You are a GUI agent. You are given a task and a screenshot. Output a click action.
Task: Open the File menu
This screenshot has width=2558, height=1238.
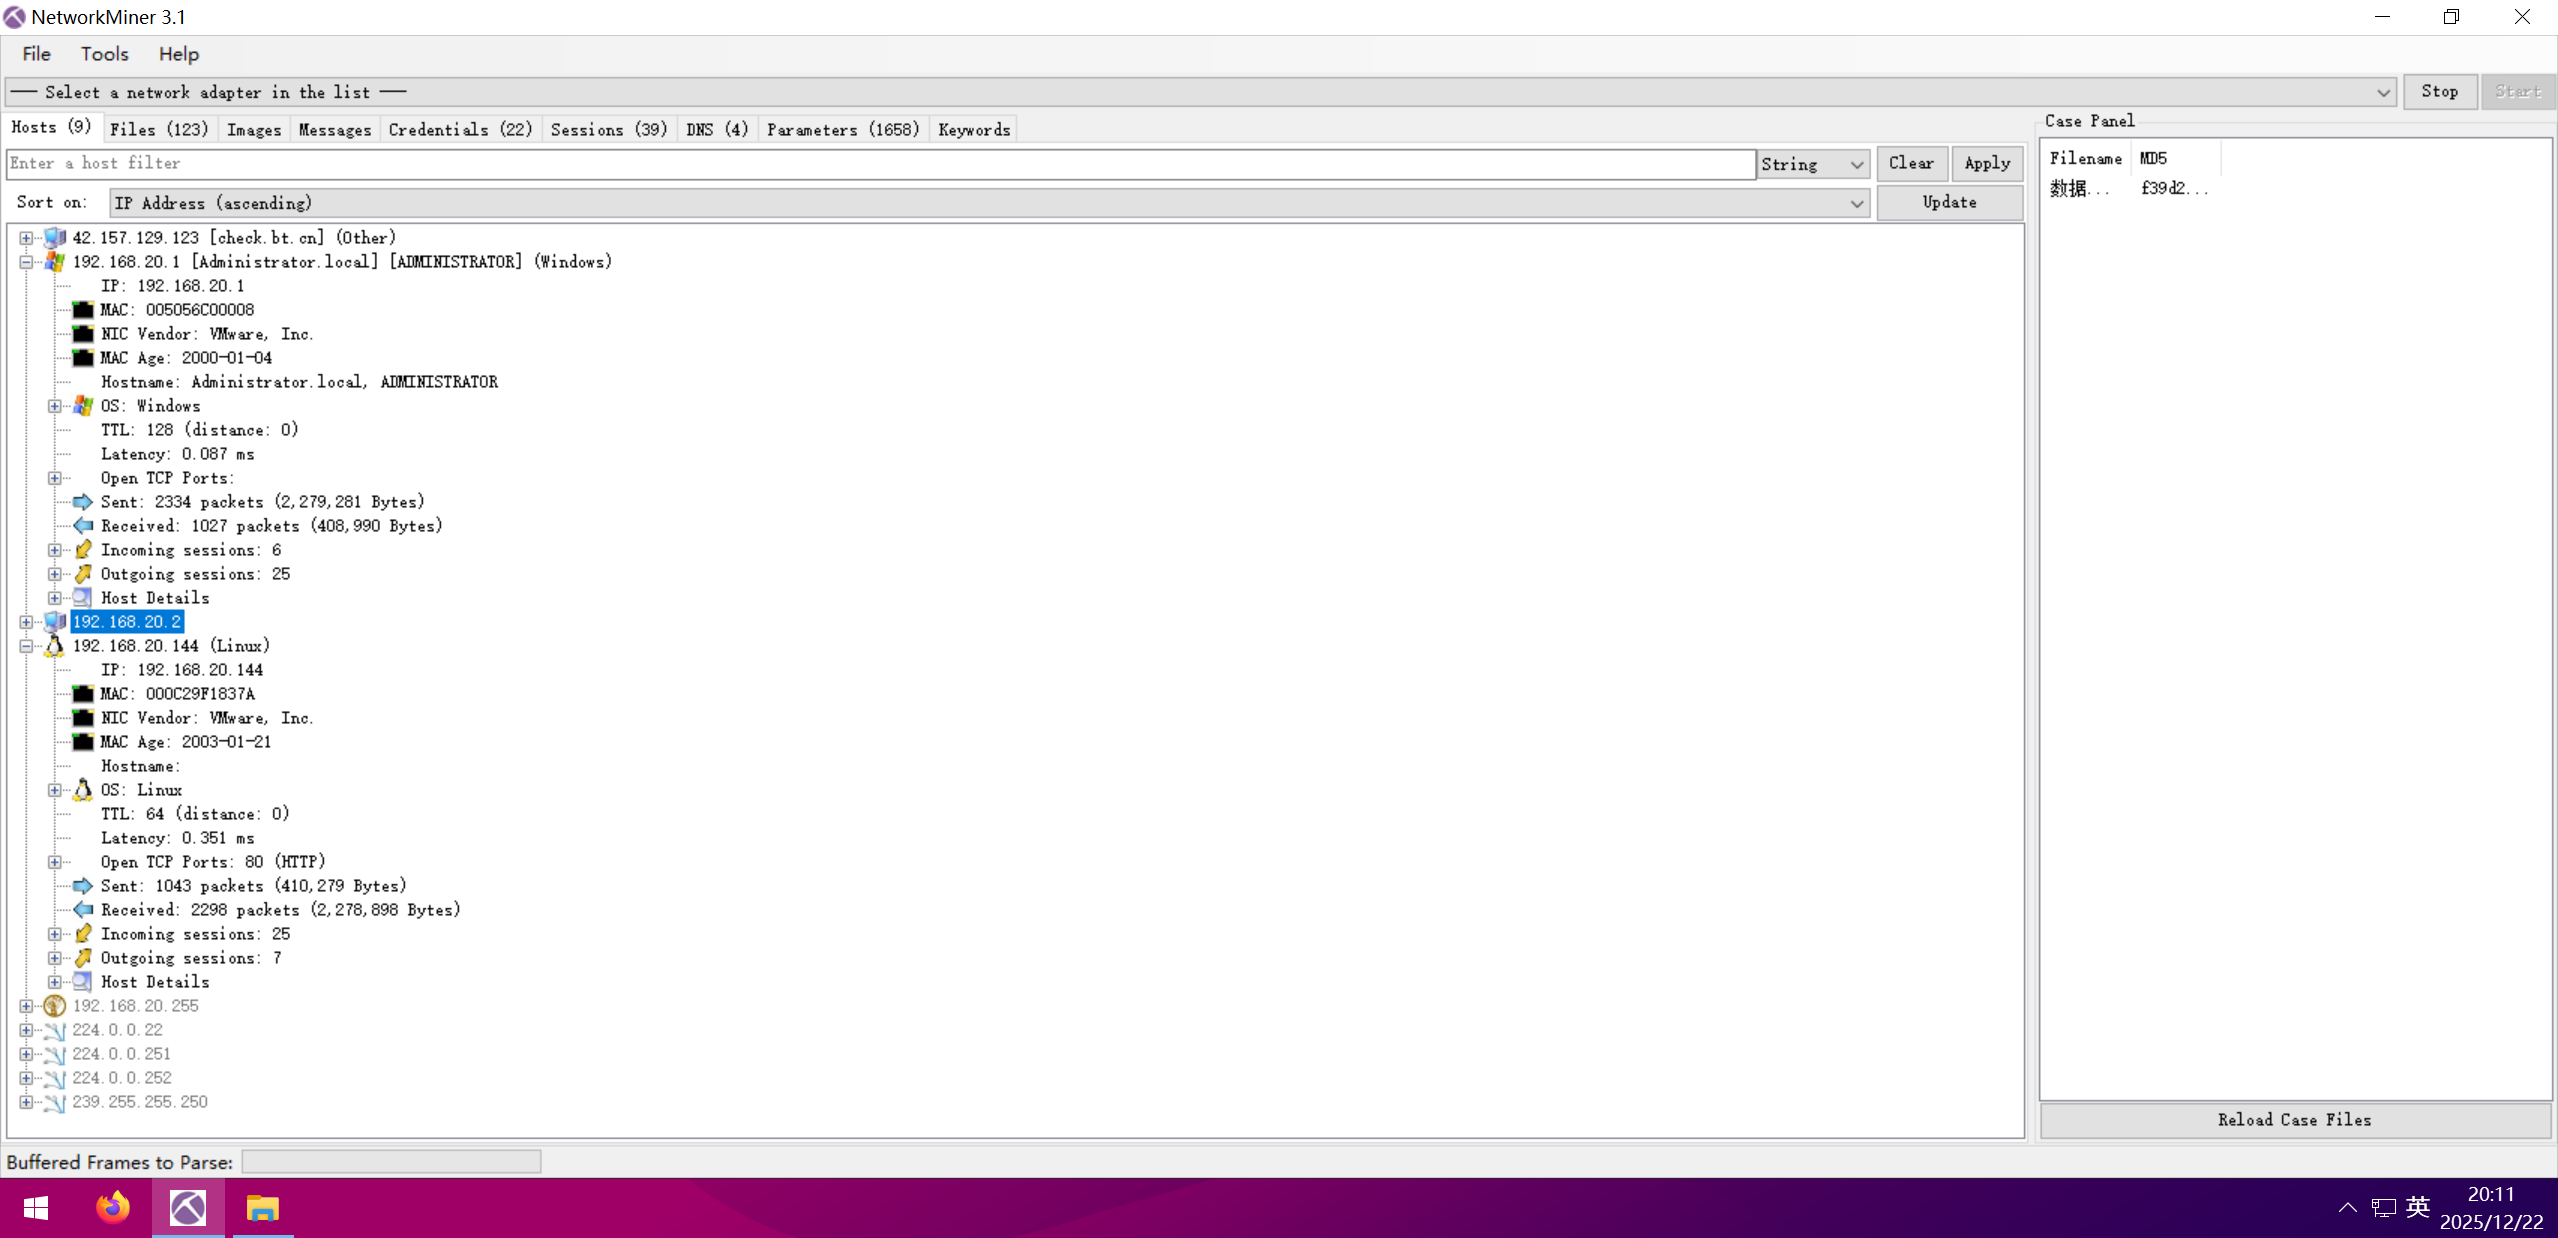coord(37,54)
